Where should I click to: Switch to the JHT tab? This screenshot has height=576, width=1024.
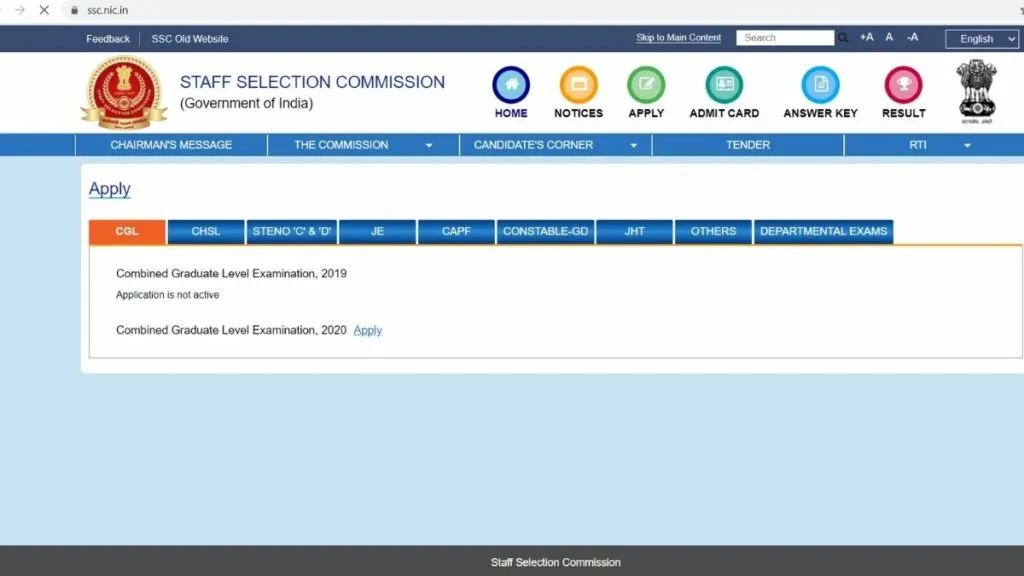coord(634,231)
